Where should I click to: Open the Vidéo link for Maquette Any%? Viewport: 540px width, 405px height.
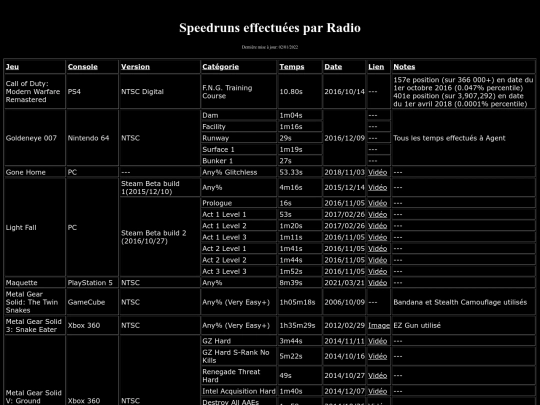tap(377, 283)
